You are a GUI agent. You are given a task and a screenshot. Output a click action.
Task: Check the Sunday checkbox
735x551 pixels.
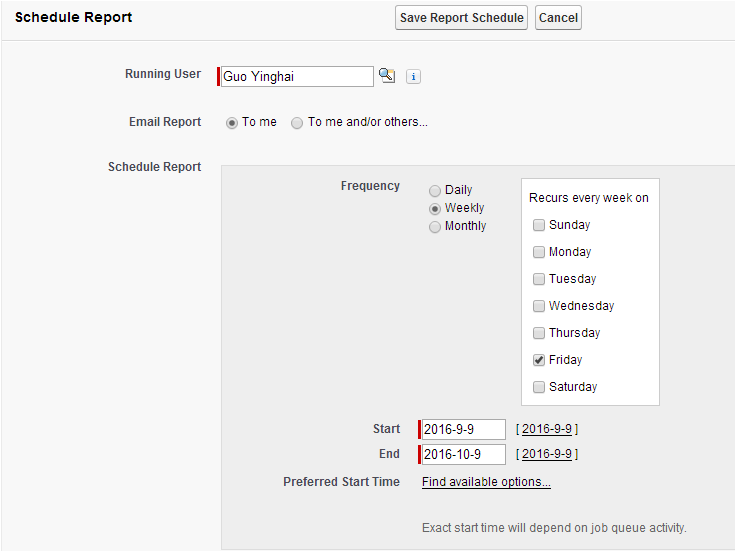[x=539, y=225]
